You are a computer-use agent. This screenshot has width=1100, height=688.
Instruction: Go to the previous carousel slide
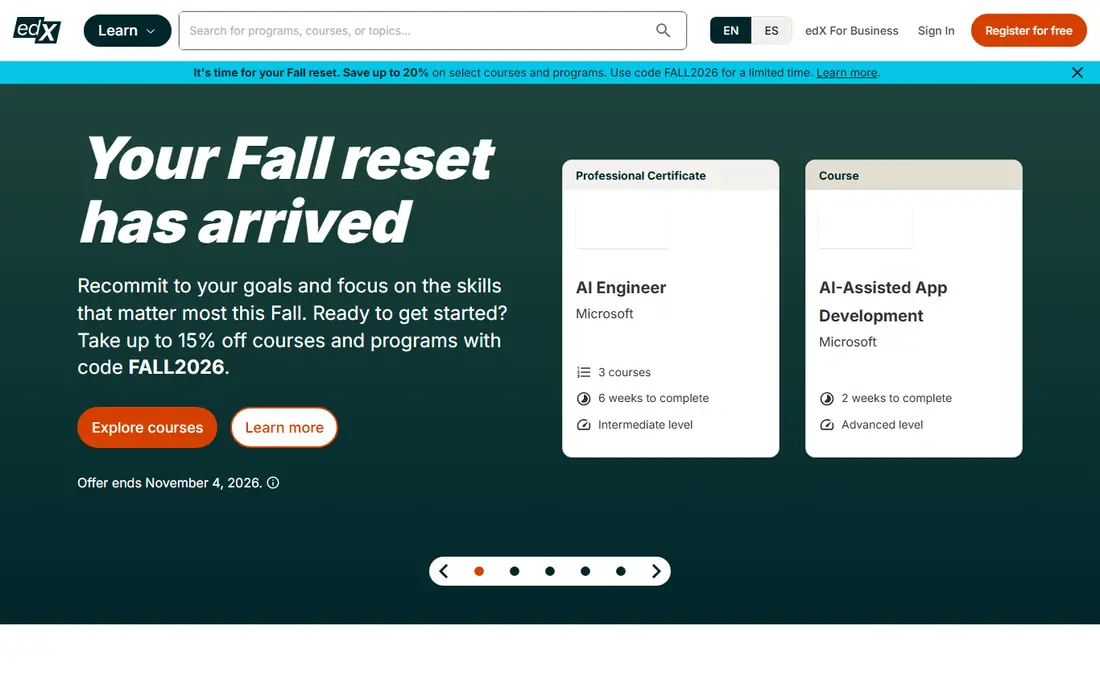(x=443, y=571)
